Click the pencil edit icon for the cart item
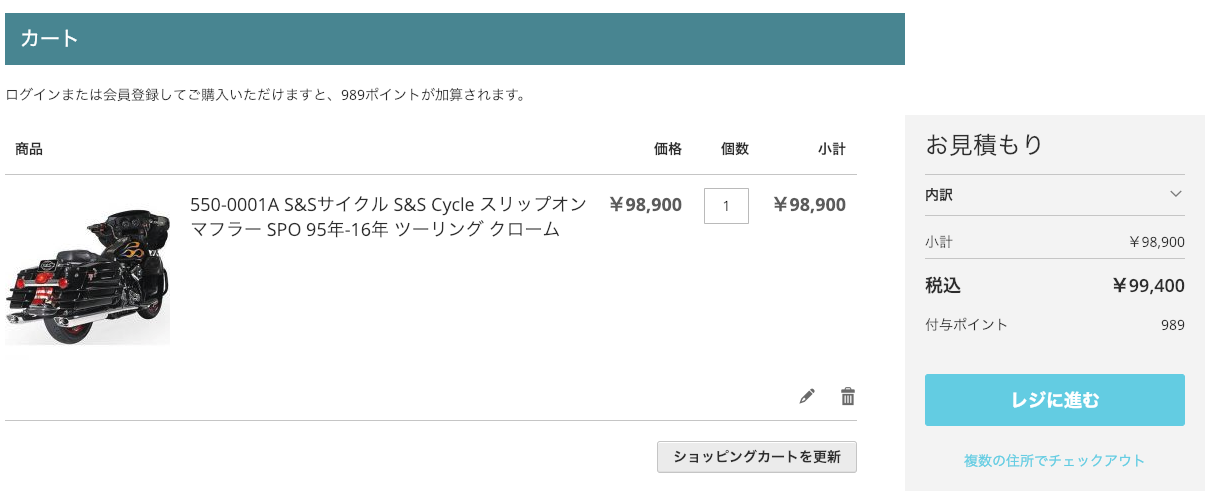The image size is (1215, 491). [x=807, y=396]
